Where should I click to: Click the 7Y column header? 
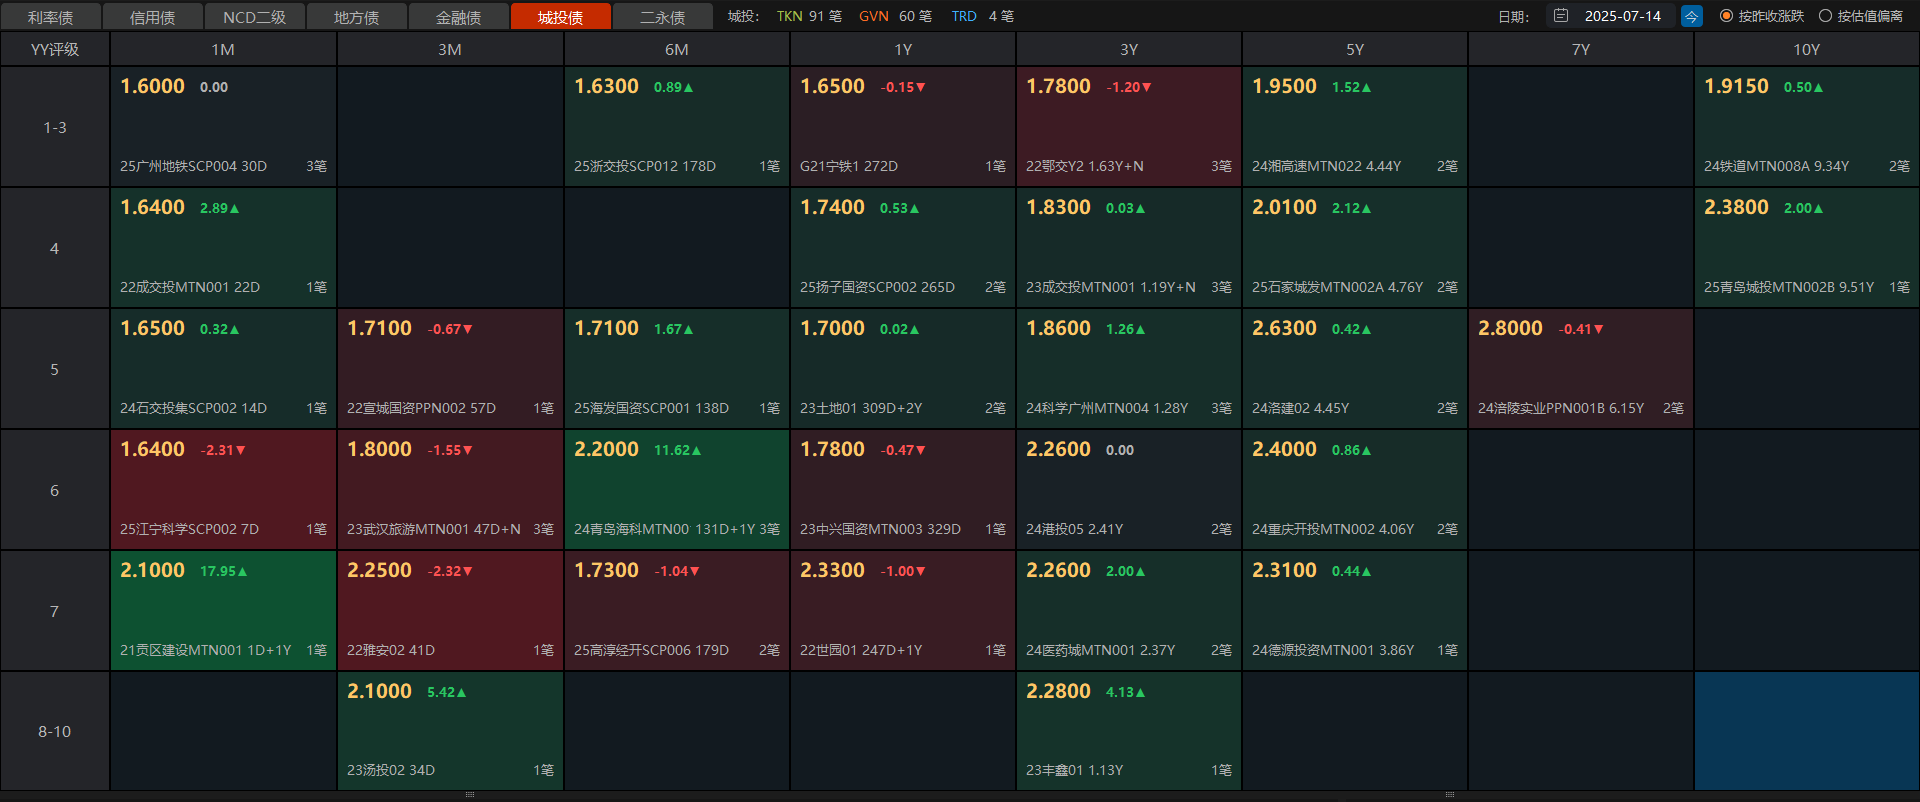point(1581,49)
